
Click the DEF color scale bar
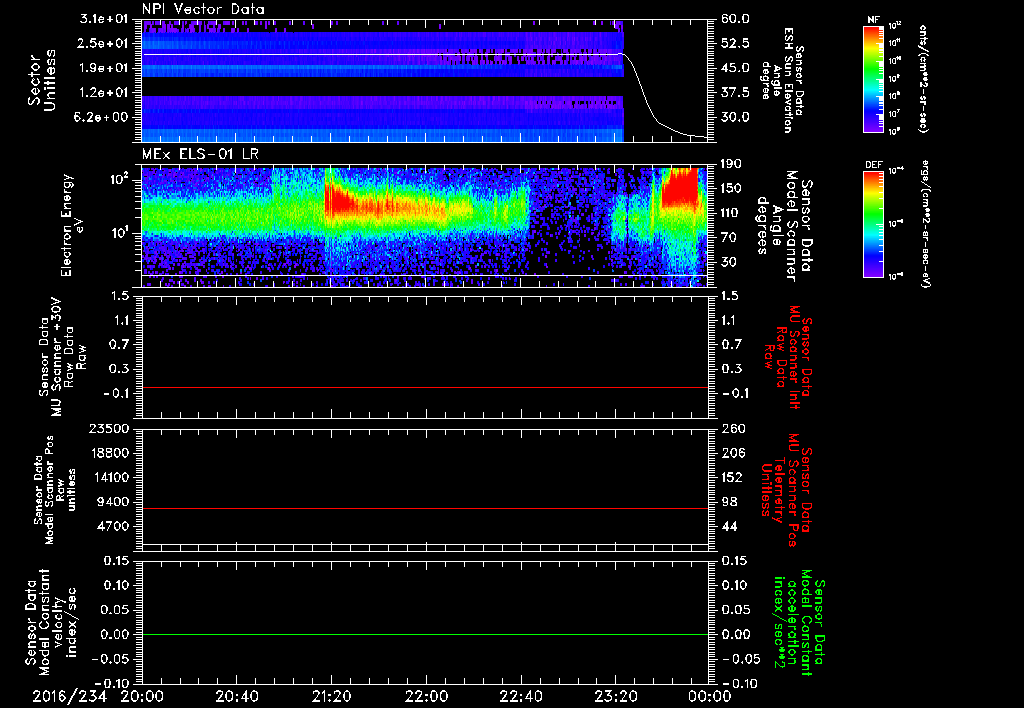[x=874, y=225]
